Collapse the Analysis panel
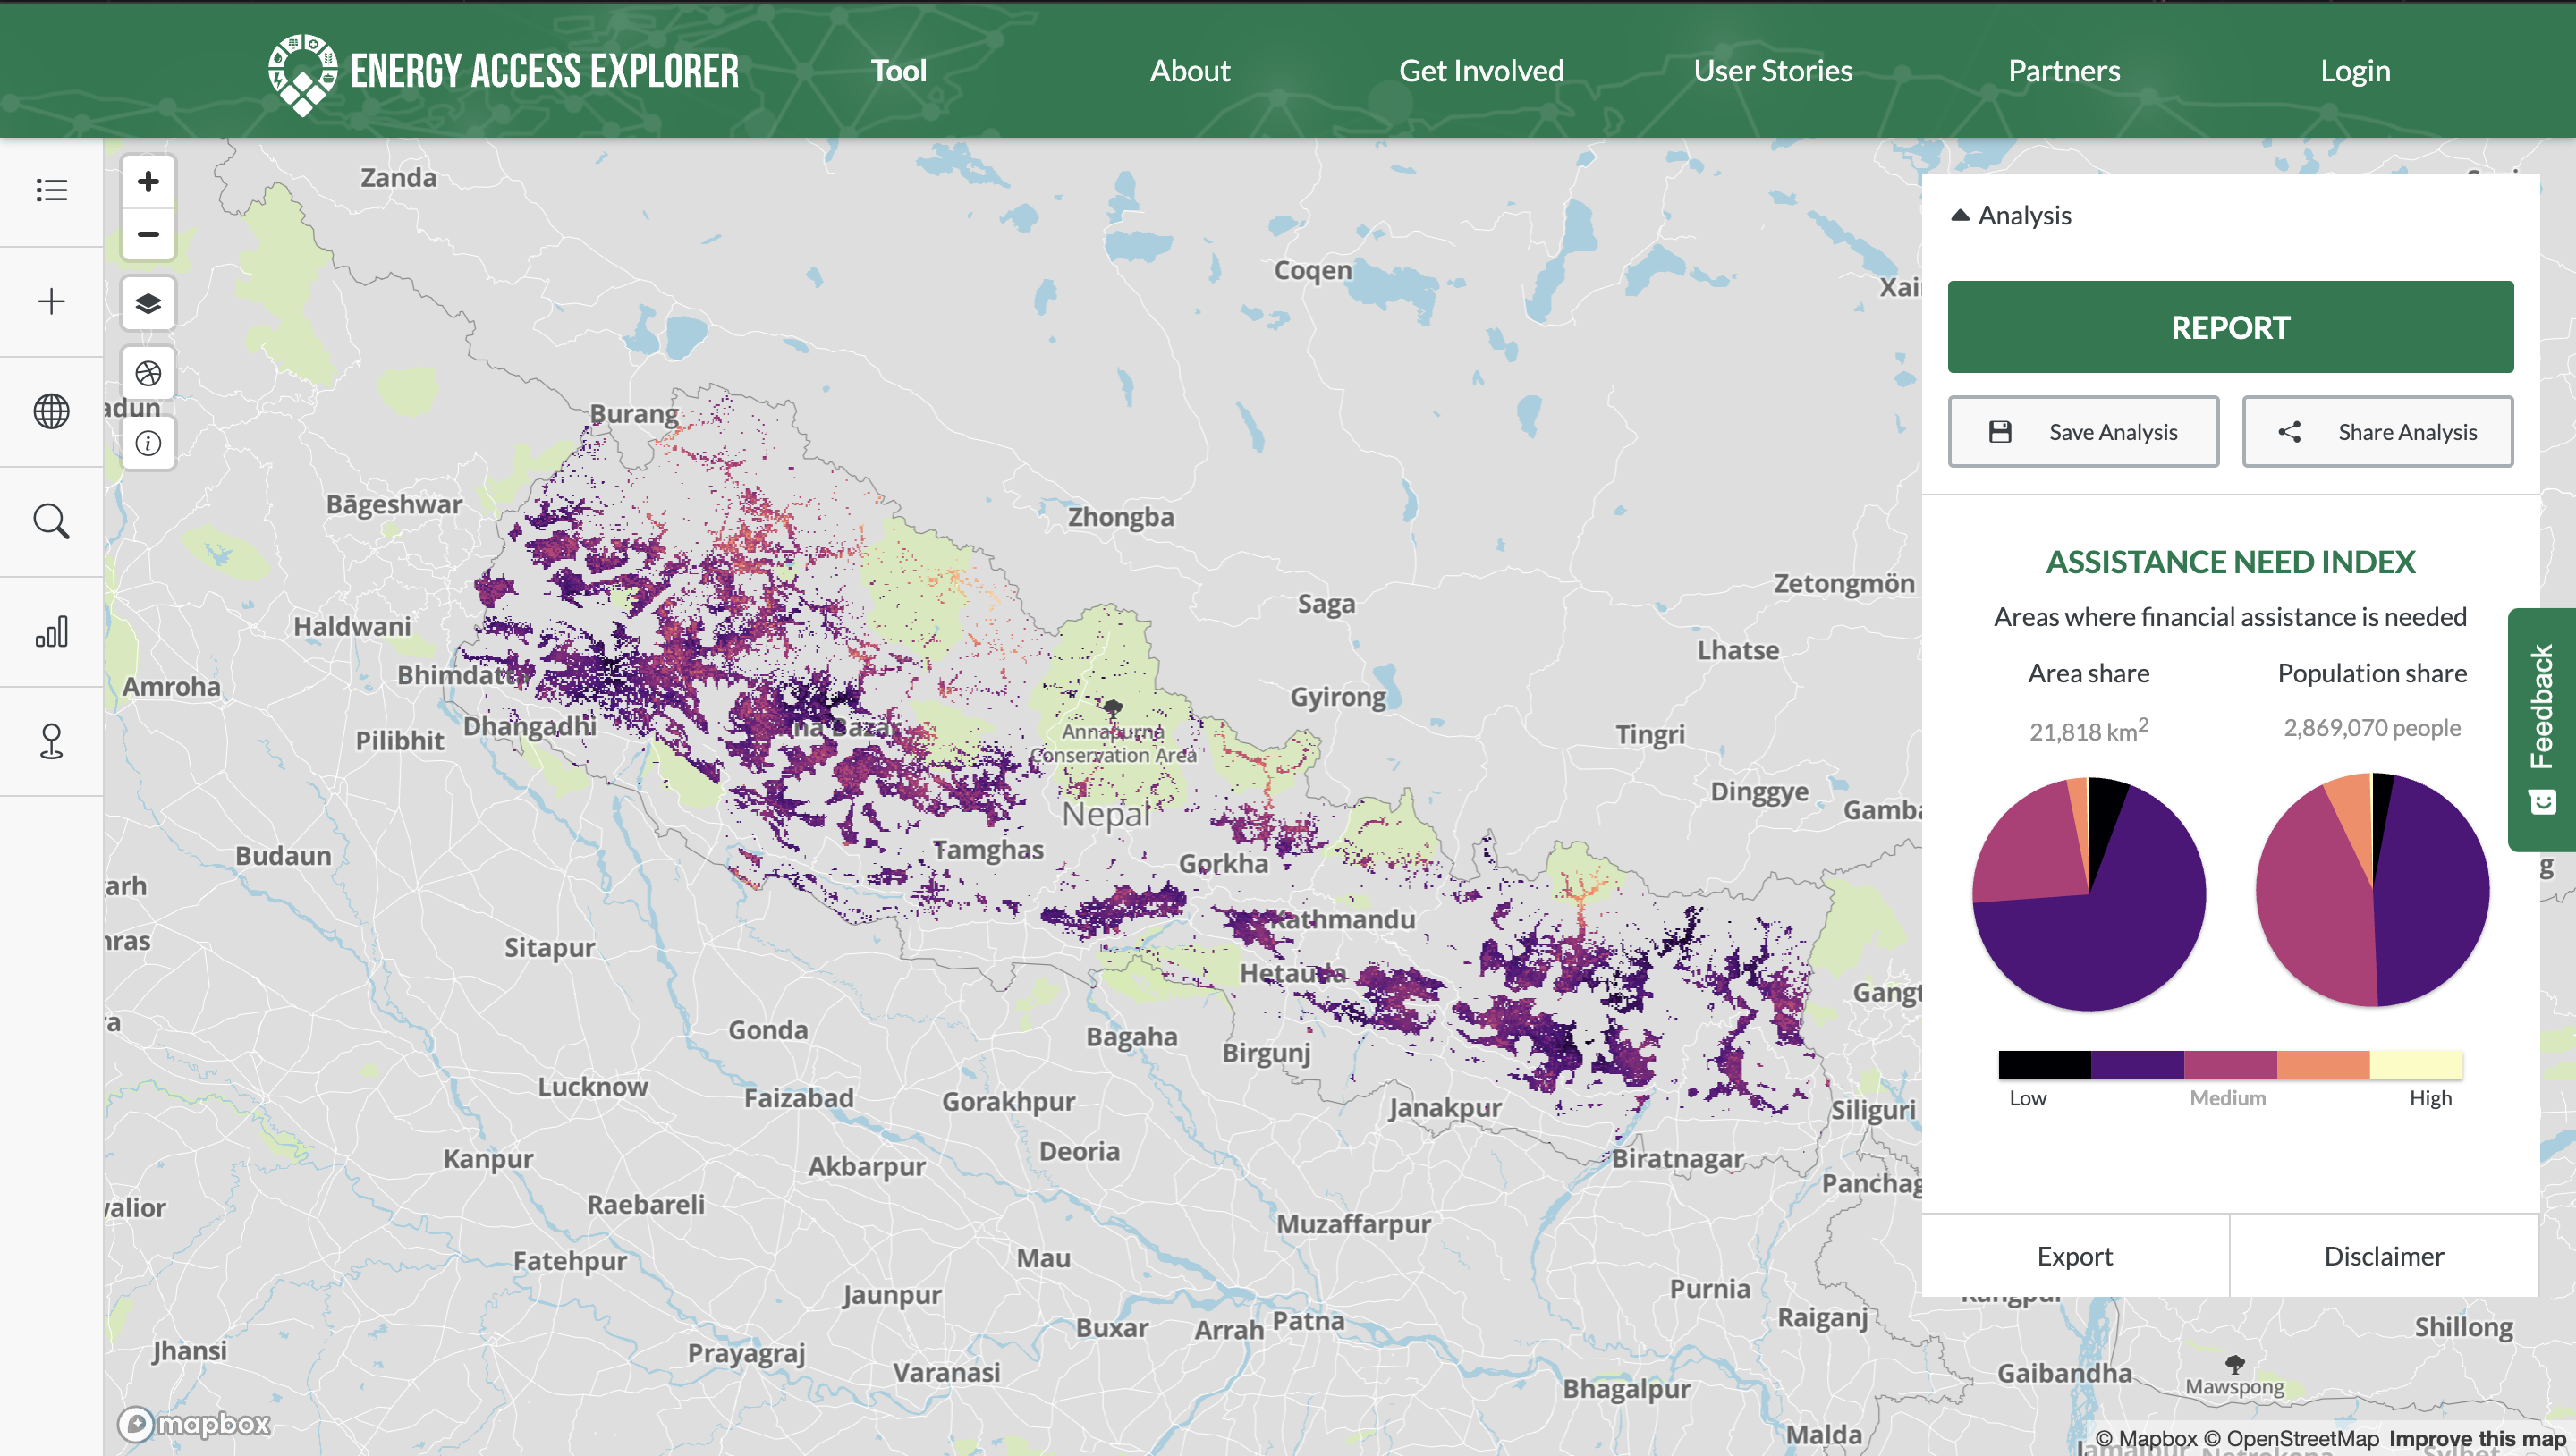The image size is (2576, 1456). coord(2011,215)
